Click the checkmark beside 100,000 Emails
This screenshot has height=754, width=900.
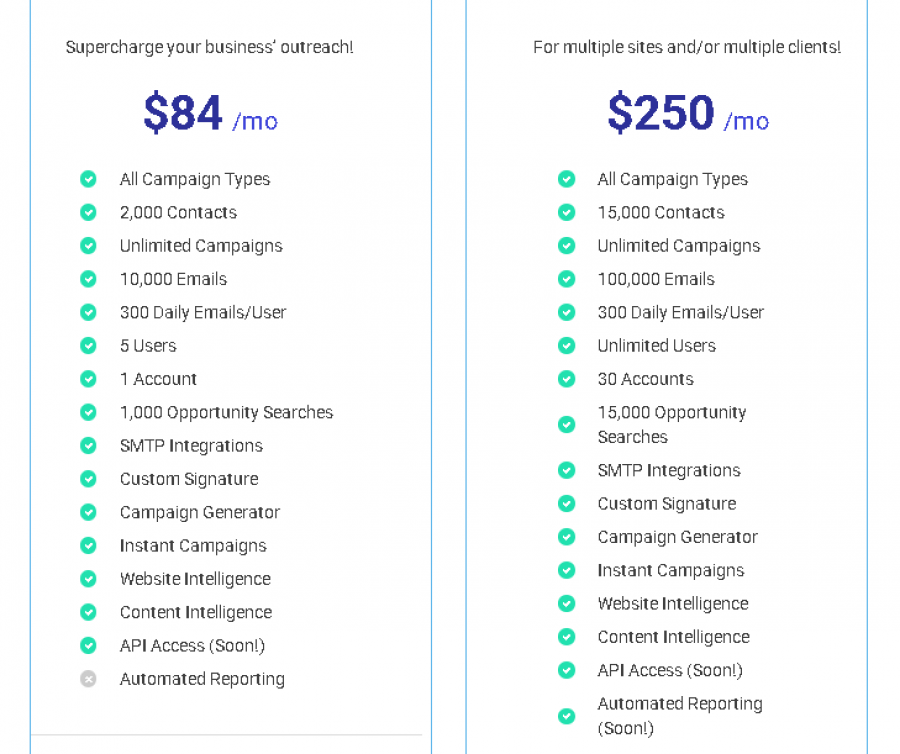[566, 279]
